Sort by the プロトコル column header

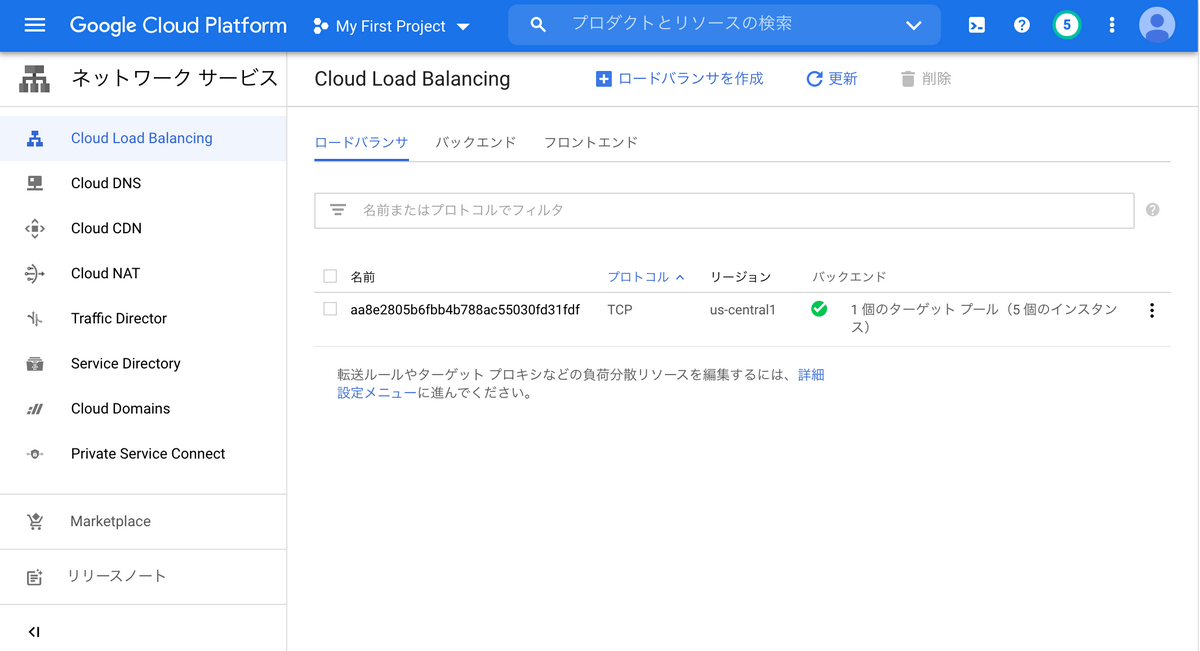pyautogui.click(x=646, y=277)
